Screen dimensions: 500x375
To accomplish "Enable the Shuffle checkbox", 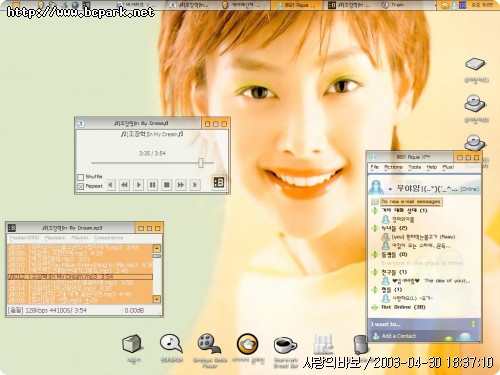I will [80, 177].
